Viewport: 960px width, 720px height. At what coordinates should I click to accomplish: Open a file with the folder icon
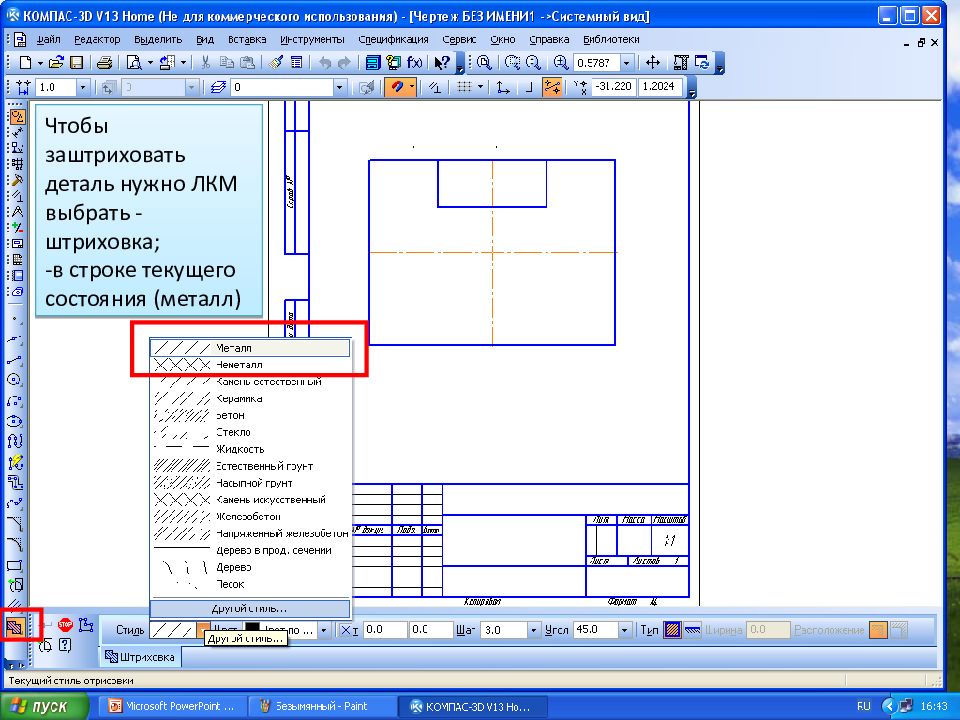(56, 62)
